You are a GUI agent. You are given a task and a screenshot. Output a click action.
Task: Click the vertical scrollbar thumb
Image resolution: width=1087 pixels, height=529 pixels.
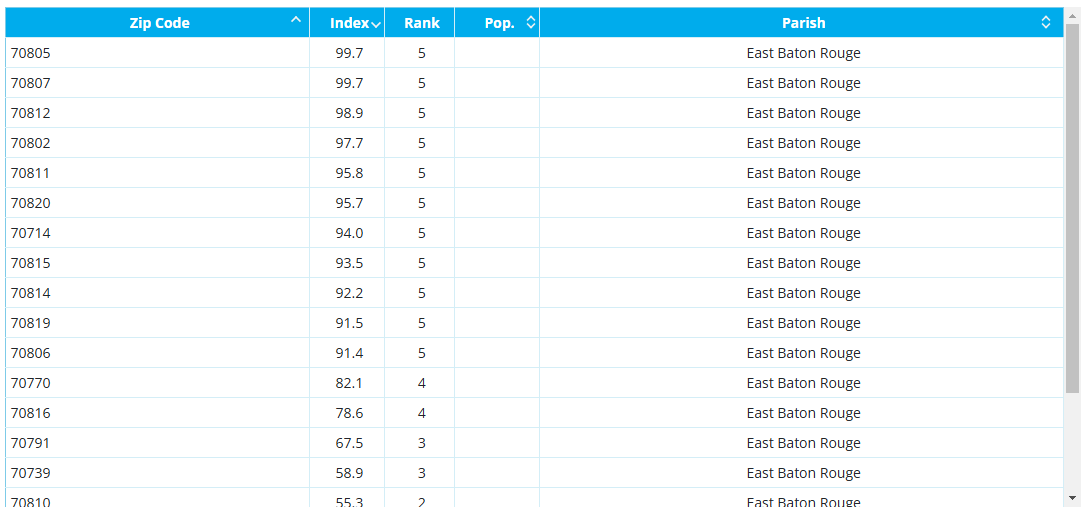[1072, 207]
